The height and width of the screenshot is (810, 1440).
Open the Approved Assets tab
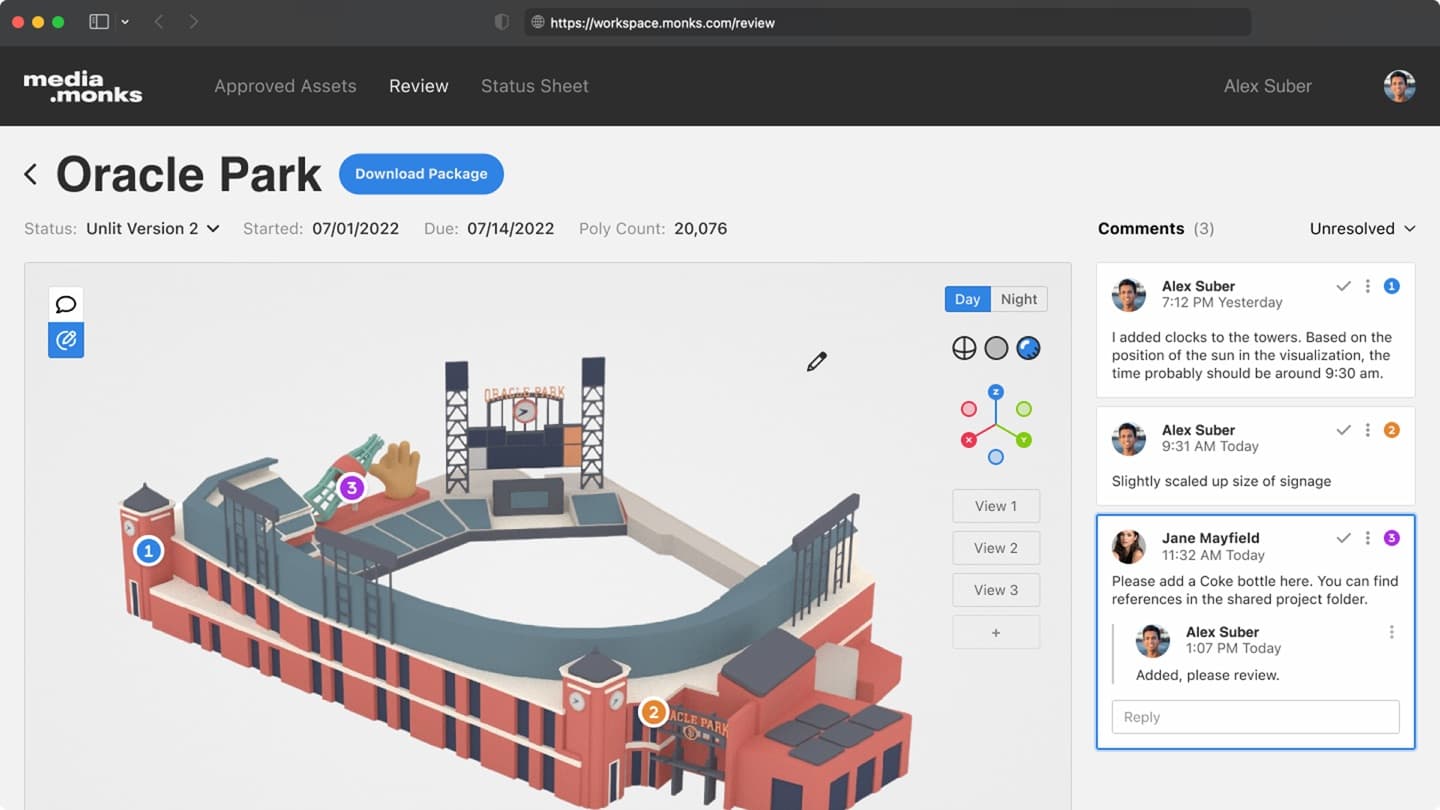(285, 86)
